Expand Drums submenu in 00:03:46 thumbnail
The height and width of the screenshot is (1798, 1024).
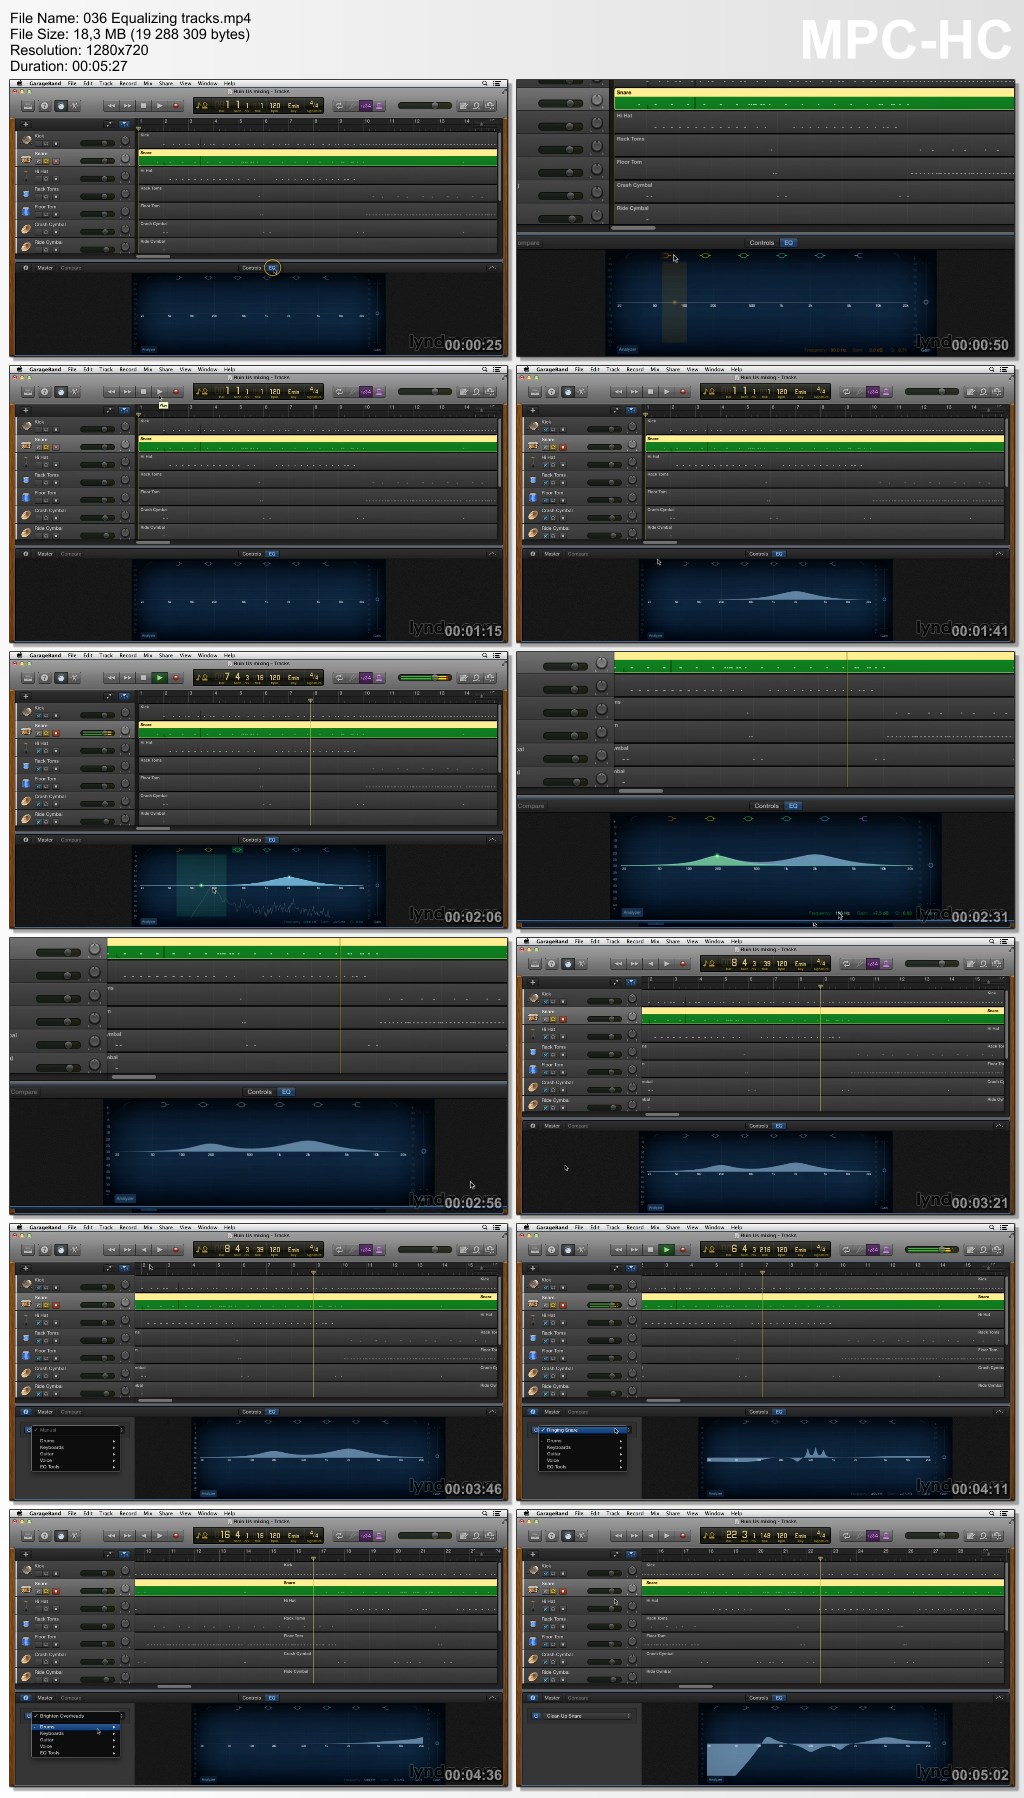(77, 1441)
